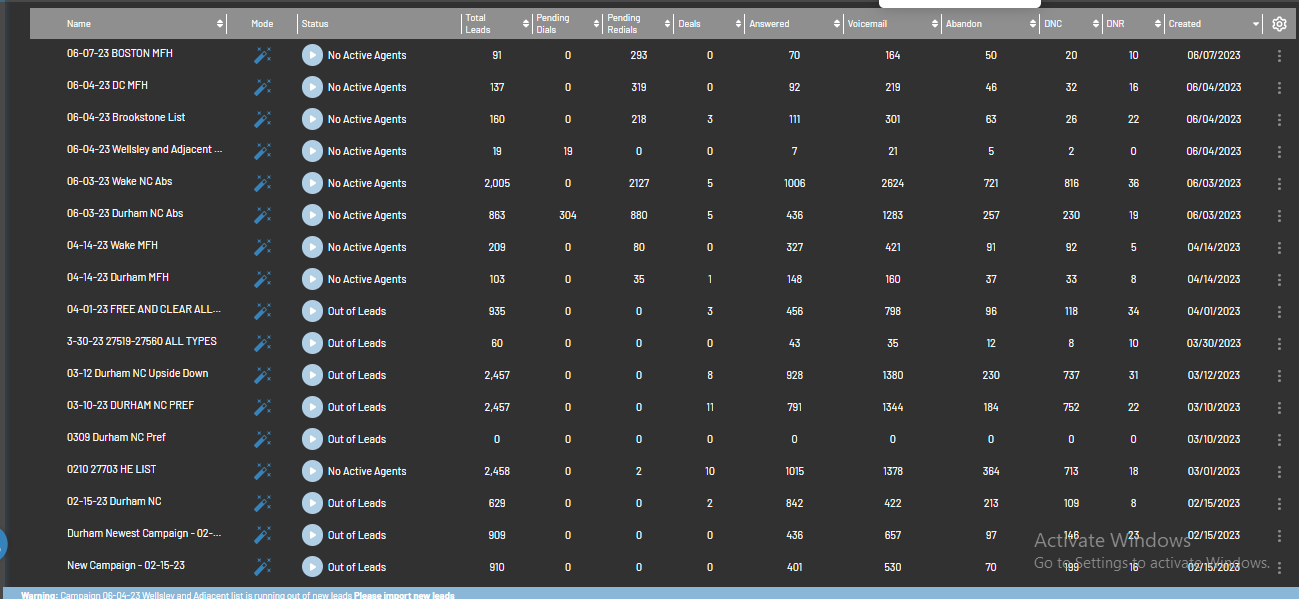Image resolution: width=1299 pixels, height=599 pixels.
Task: Click mode wand icon for 04-14-23 Wake MFH
Action: pos(262,247)
